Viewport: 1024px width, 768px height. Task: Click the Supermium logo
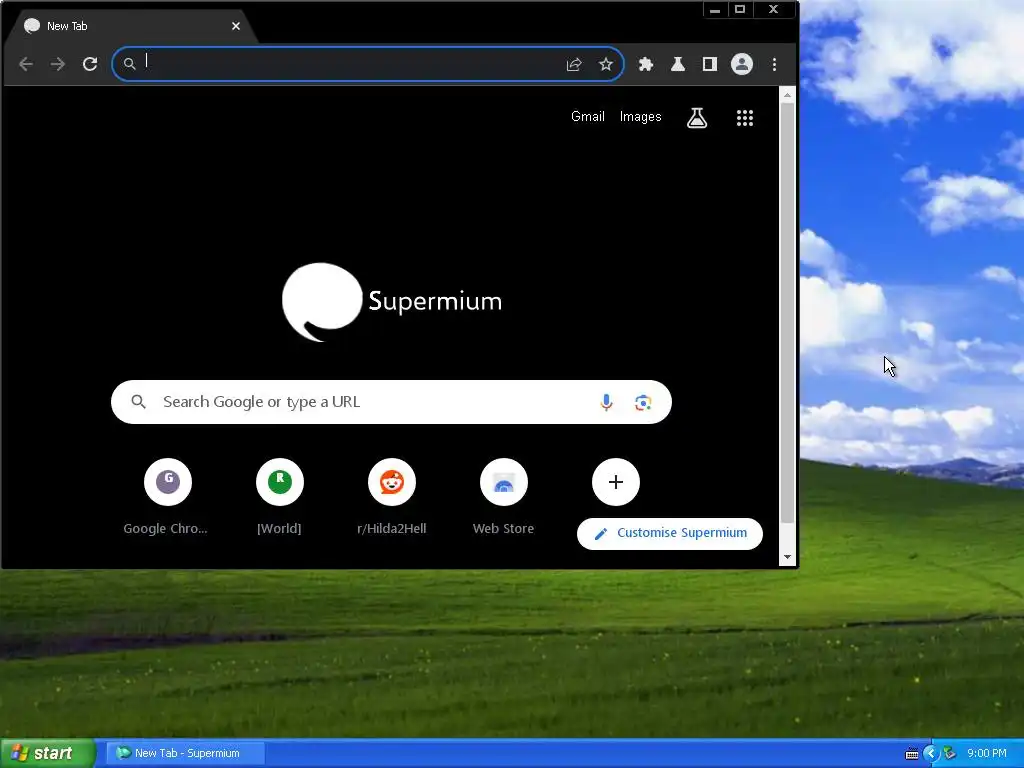(x=392, y=302)
